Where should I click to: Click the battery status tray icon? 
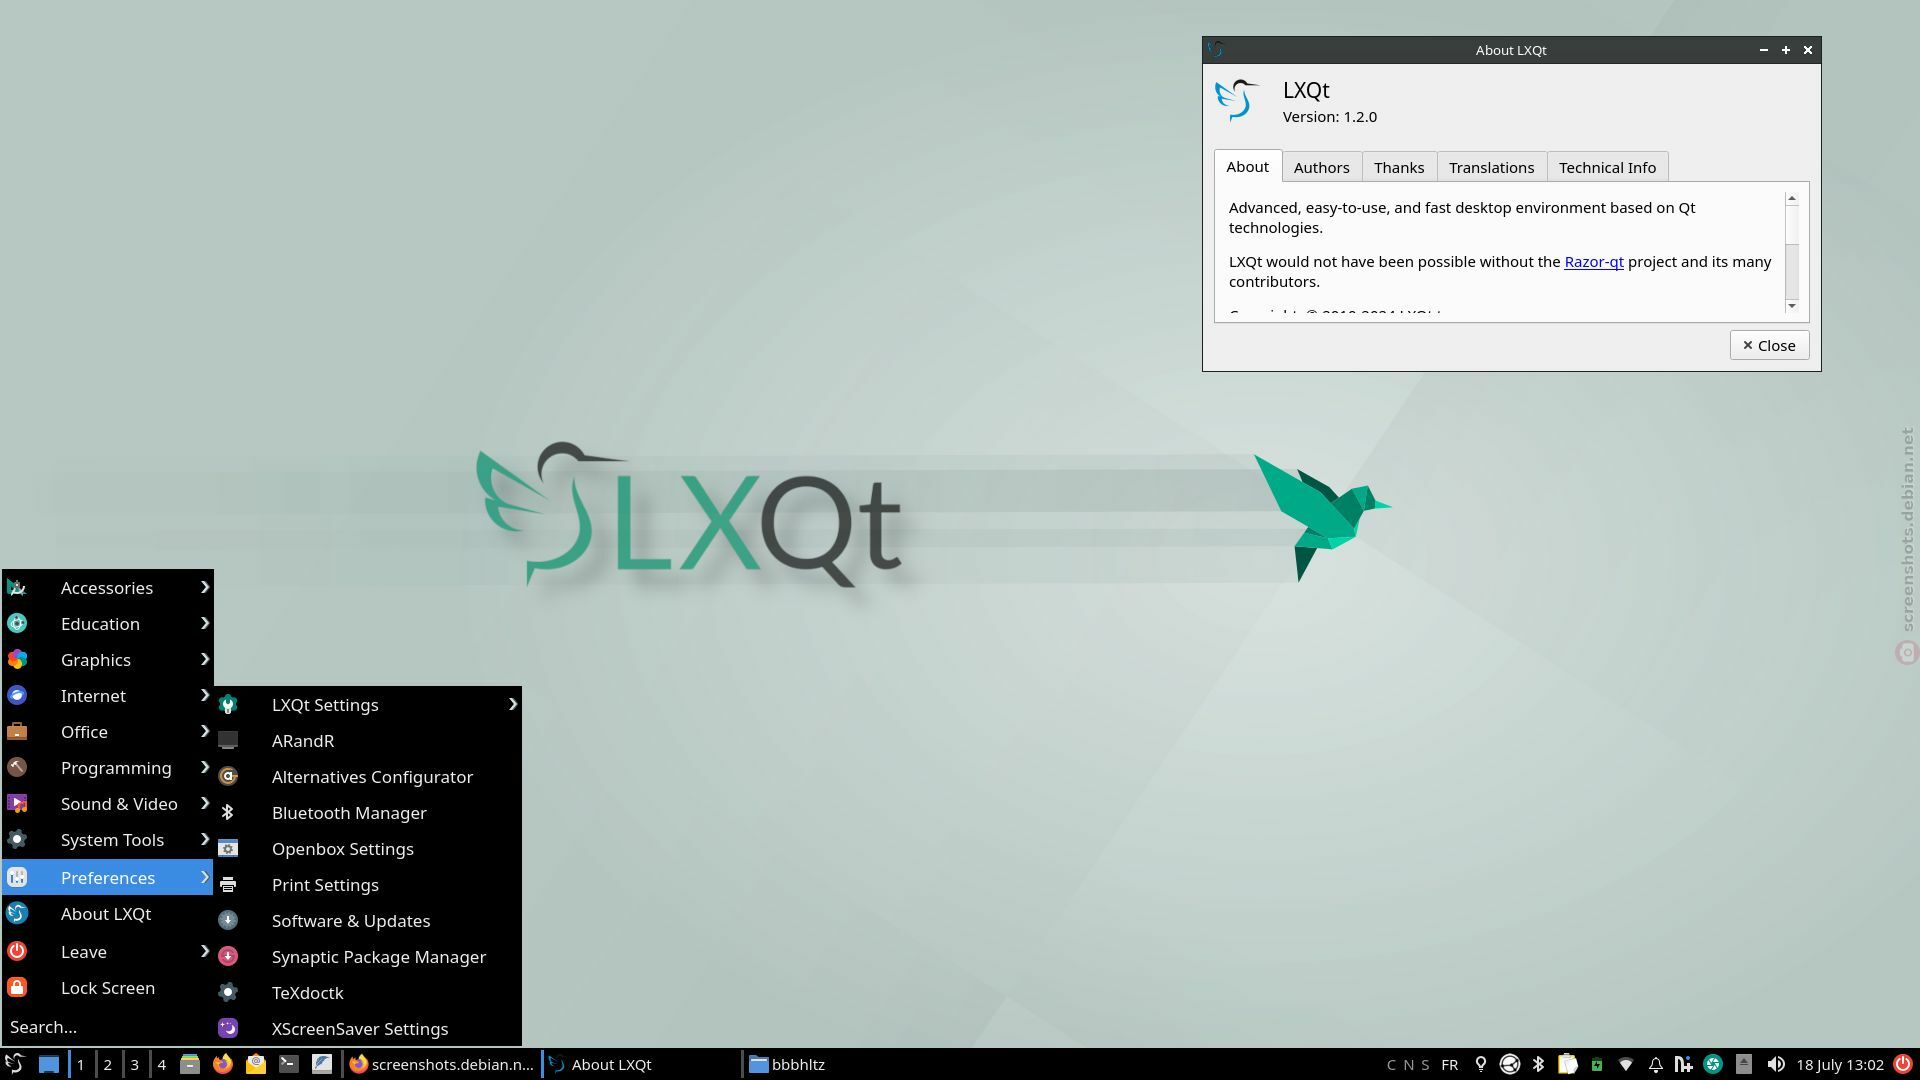1597,1064
